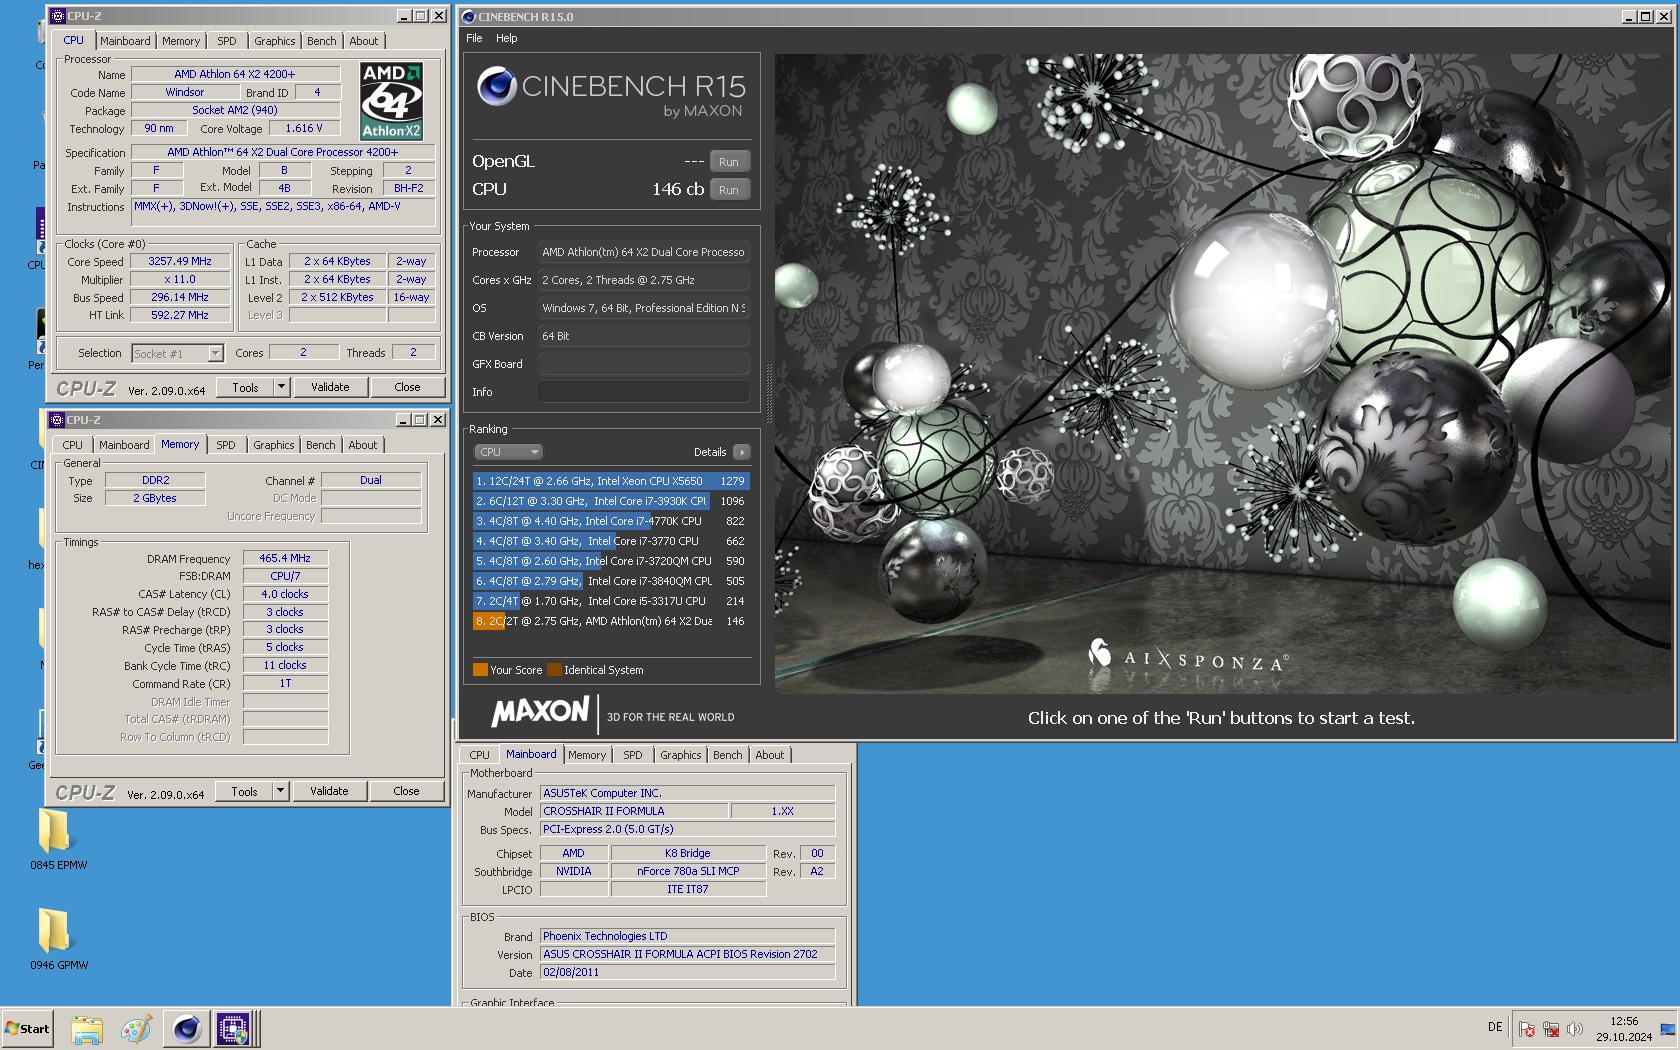Select the Graphics tab in the Mainboard CPU-Z window
Viewport: 1680px width, 1050px height.
coord(680,755)
